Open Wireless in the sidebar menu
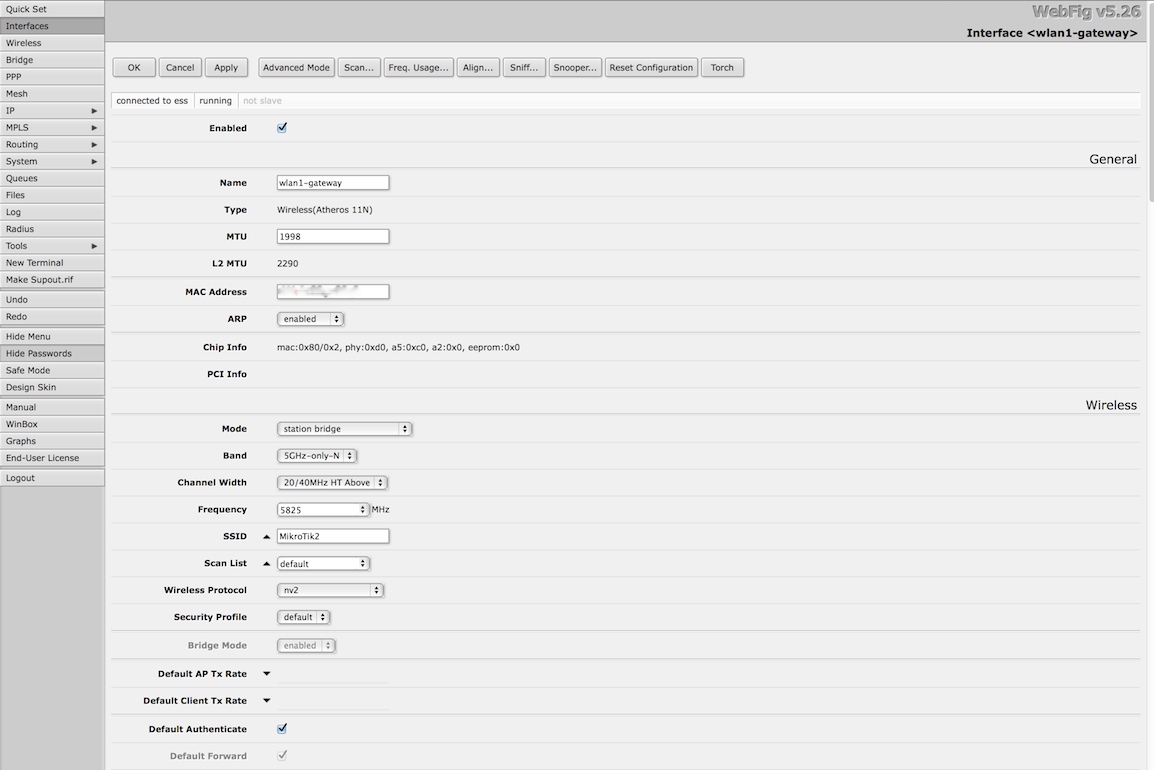 (52, 43)
